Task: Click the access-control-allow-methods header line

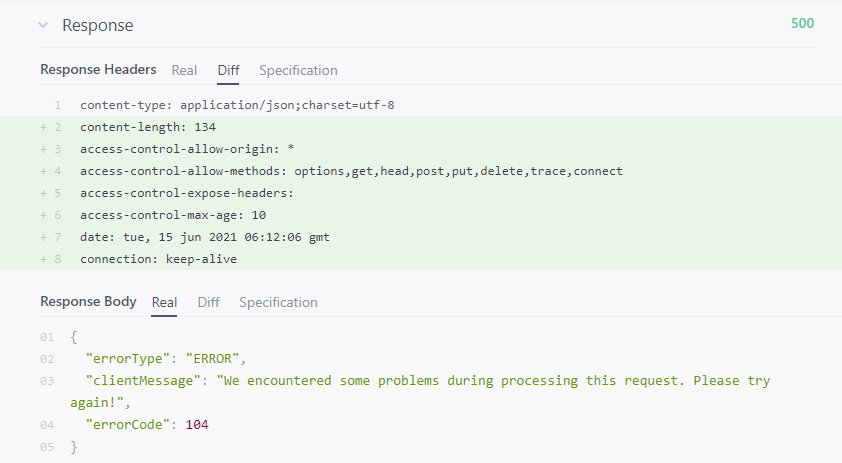Action: 351,171
